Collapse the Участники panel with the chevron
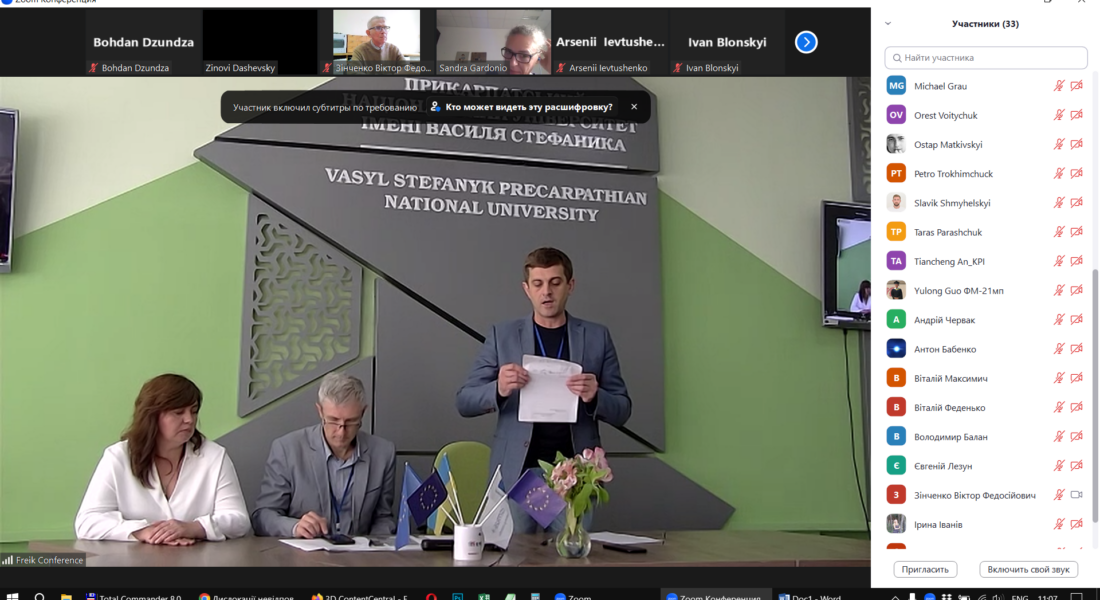This screenshot has height=600, width=1100. (x=888, y=23)
